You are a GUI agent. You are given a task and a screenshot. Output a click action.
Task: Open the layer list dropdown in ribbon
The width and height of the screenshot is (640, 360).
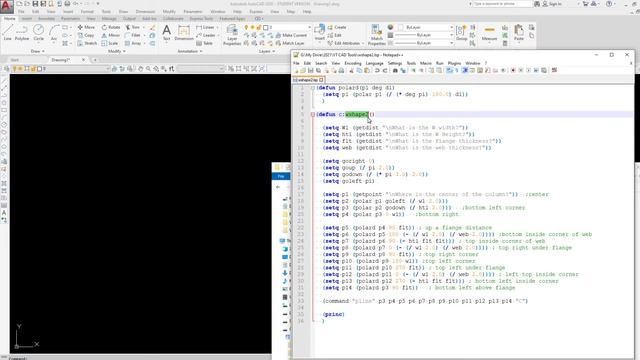coord(309,27)
